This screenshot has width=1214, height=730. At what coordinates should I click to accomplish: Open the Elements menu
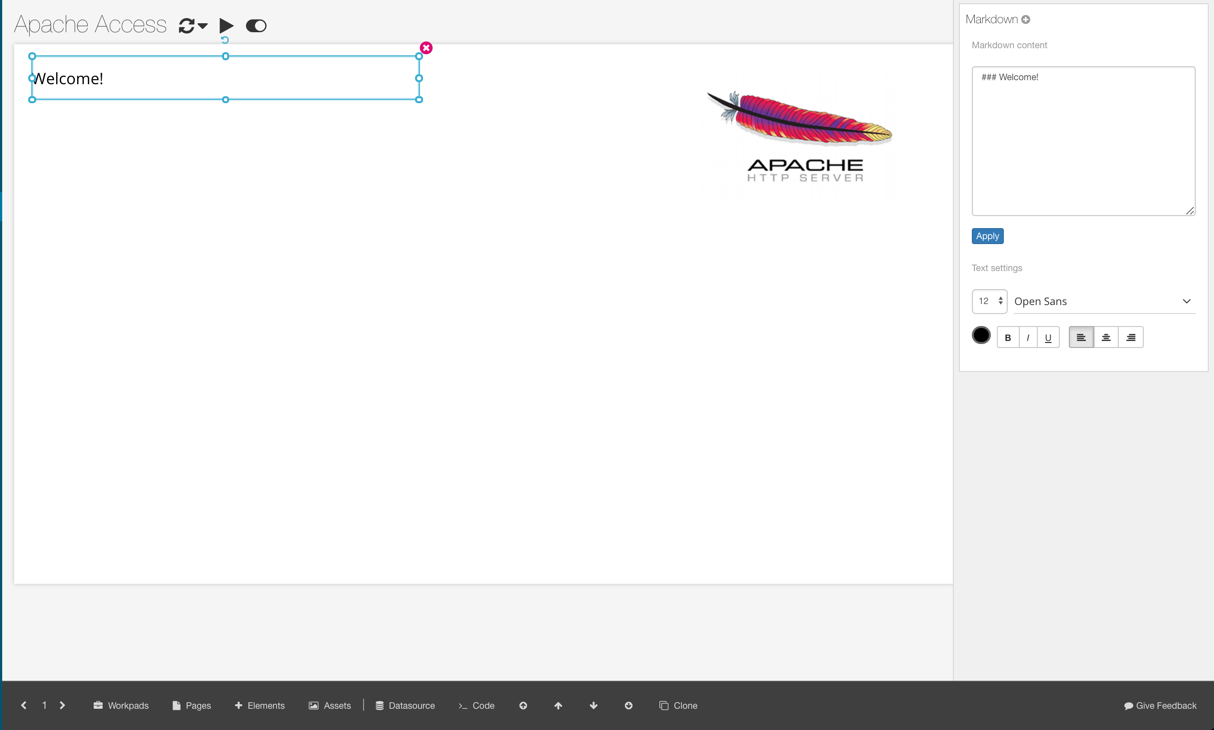pyautogui.click(x=260, y=706)
